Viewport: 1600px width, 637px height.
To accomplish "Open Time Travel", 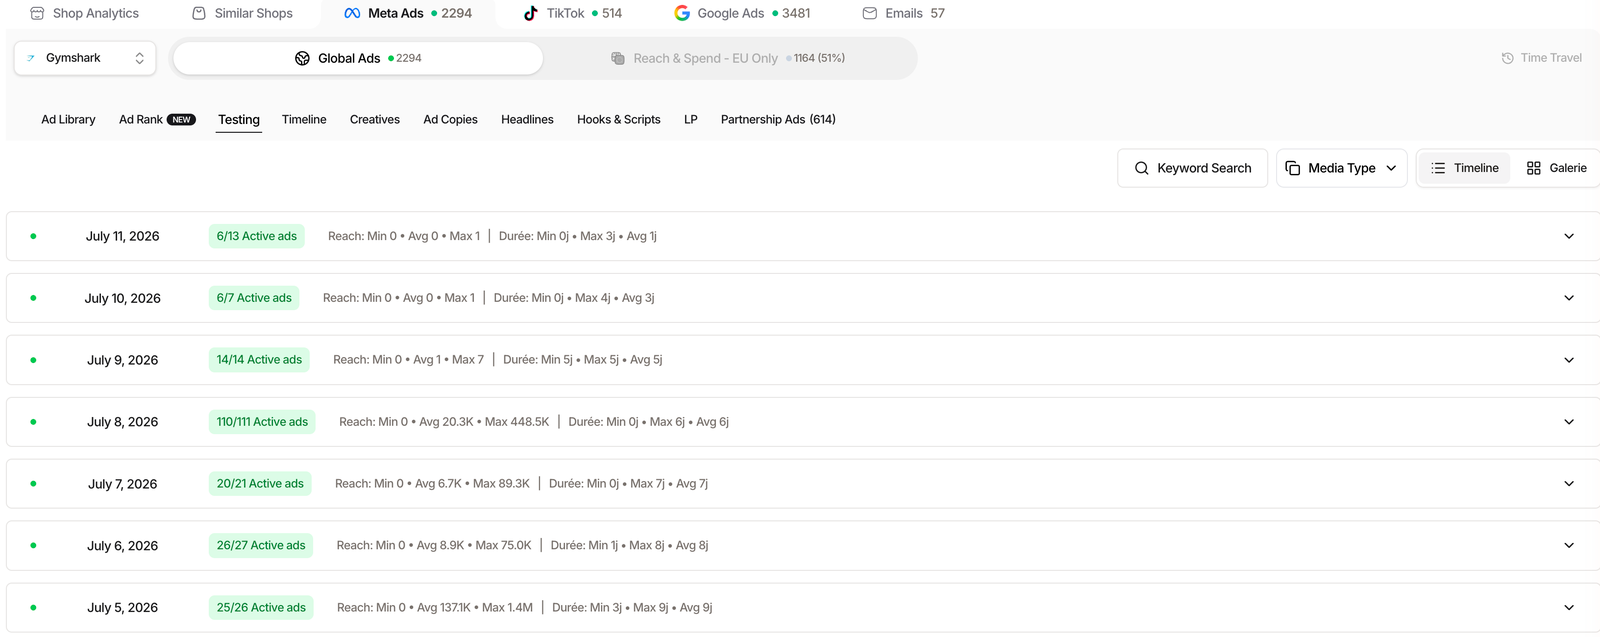I will pyautogui.click(x=1541, y=58).
